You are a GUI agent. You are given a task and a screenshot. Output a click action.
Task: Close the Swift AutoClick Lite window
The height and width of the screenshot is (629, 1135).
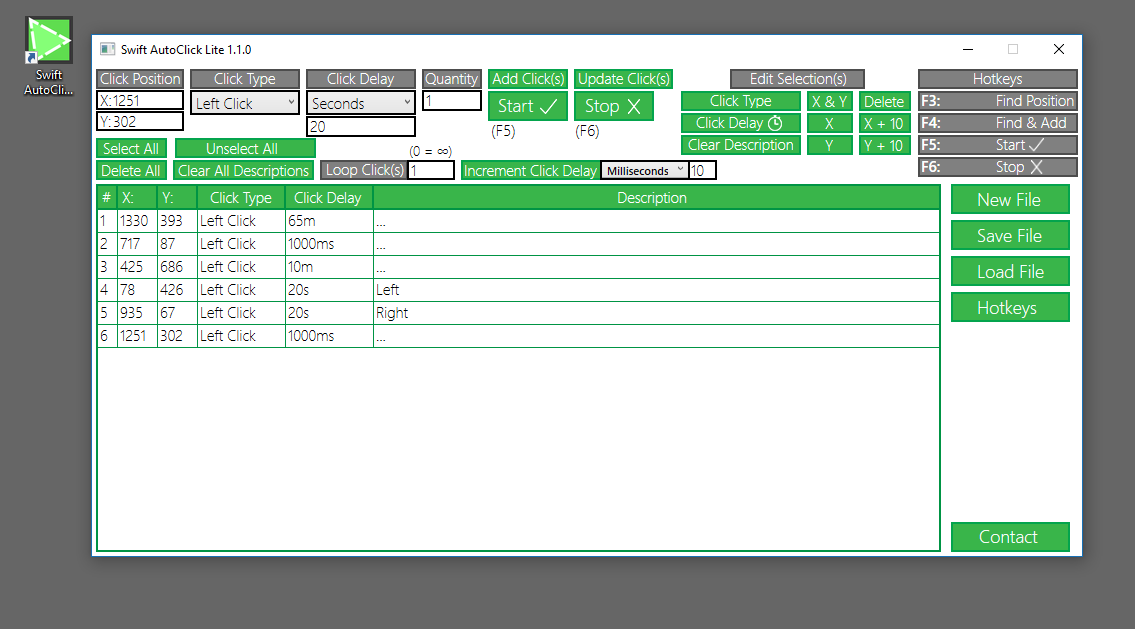coord(1059,49)
